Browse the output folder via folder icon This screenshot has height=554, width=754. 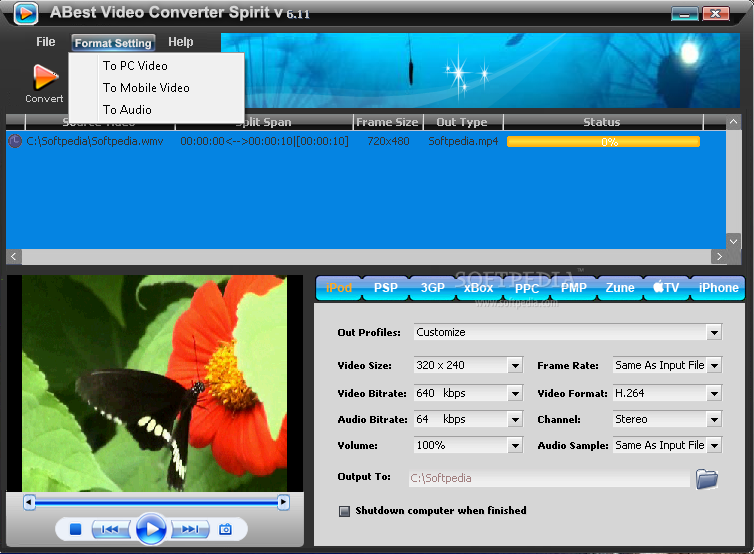[706, 478]
